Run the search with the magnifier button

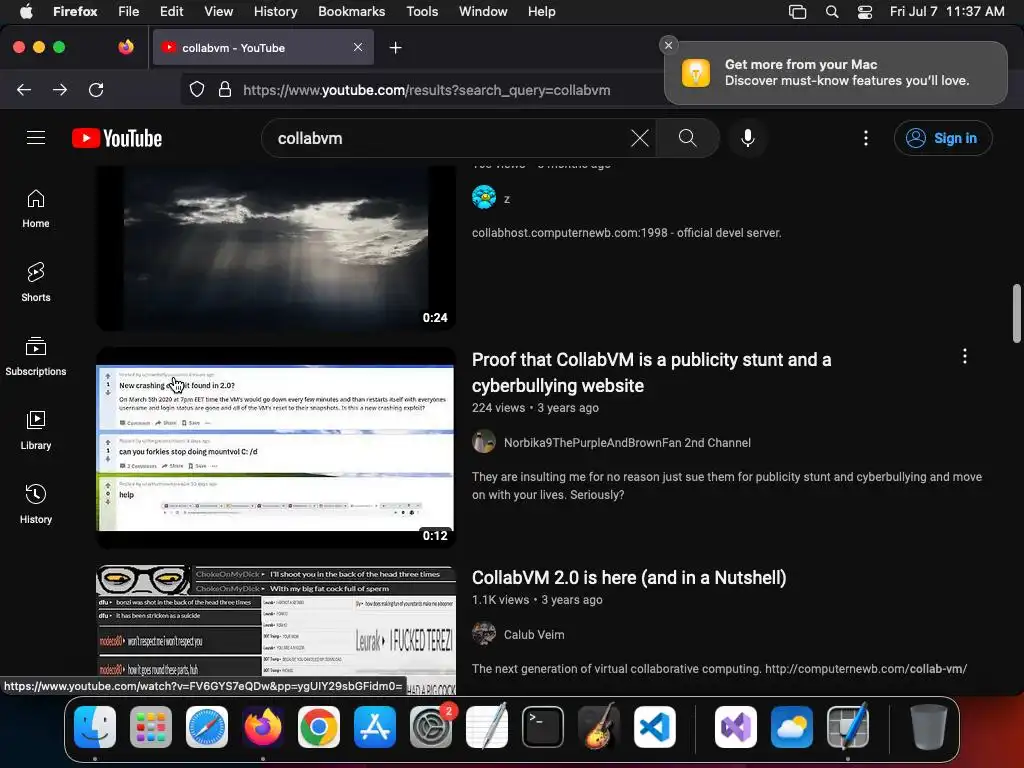click(x=688, y=138)
